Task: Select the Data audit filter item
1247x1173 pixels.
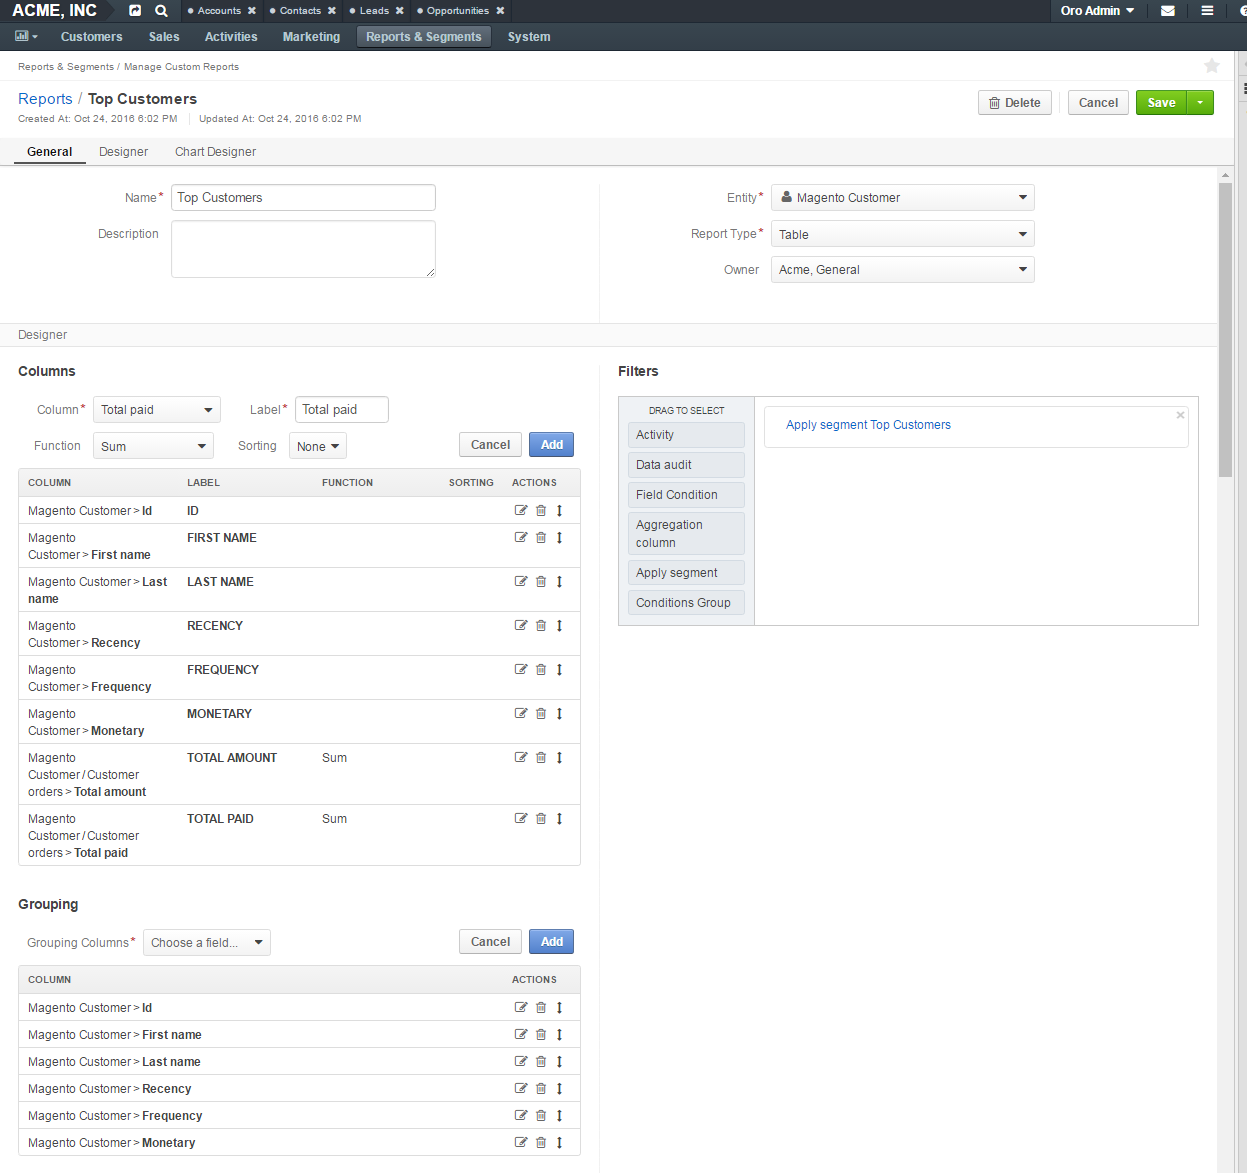Action: pyautogui.click(x=686, y=465)
